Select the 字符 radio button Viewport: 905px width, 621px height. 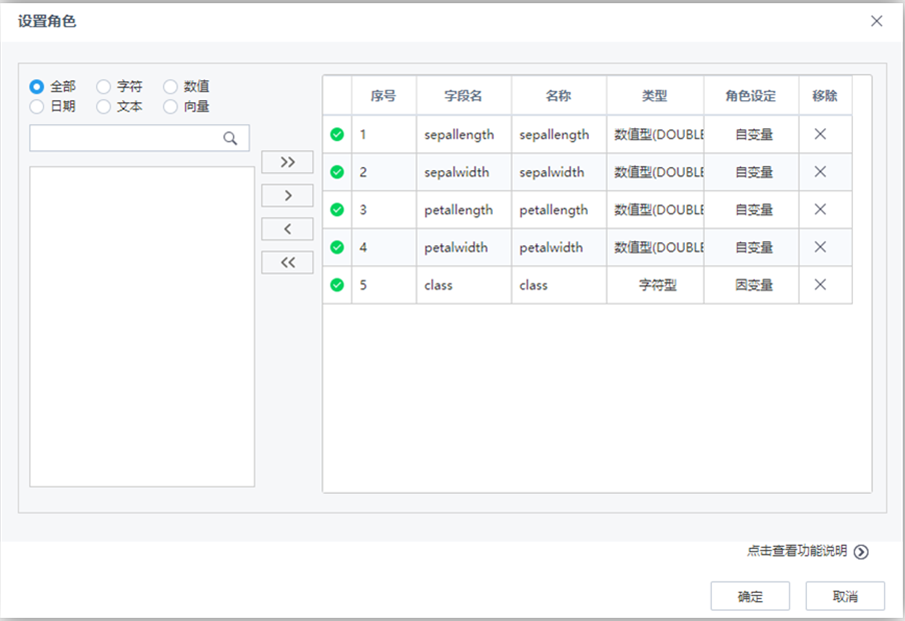103,86
